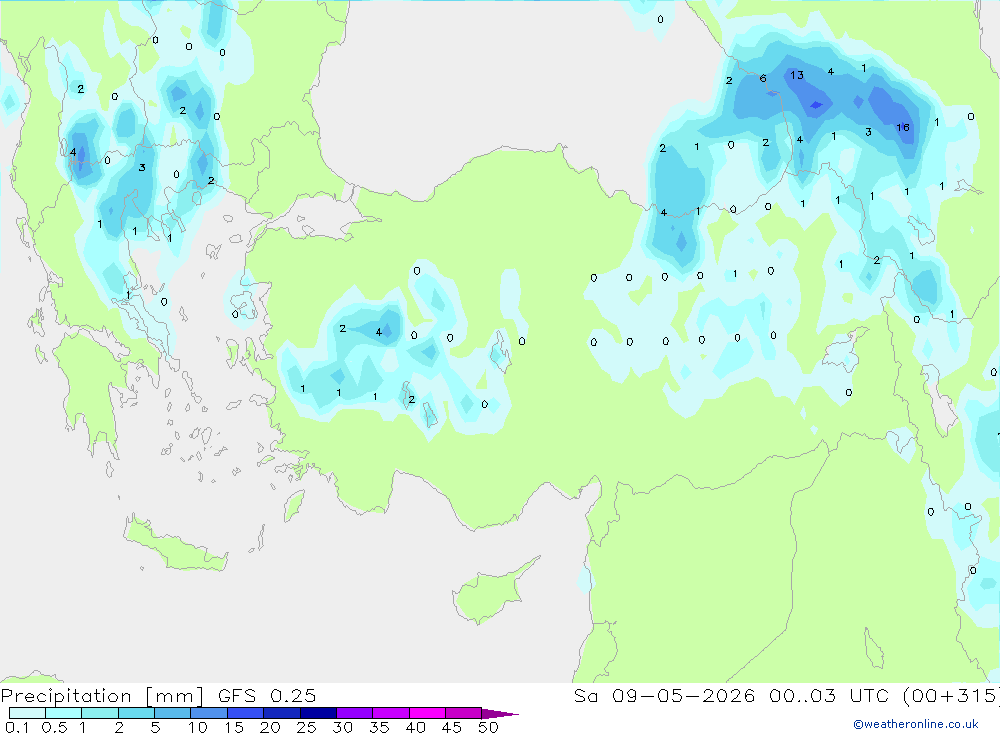The image size is (1000, 733).
Task: Click the "40" legend scale label
Action: point(415,727)
